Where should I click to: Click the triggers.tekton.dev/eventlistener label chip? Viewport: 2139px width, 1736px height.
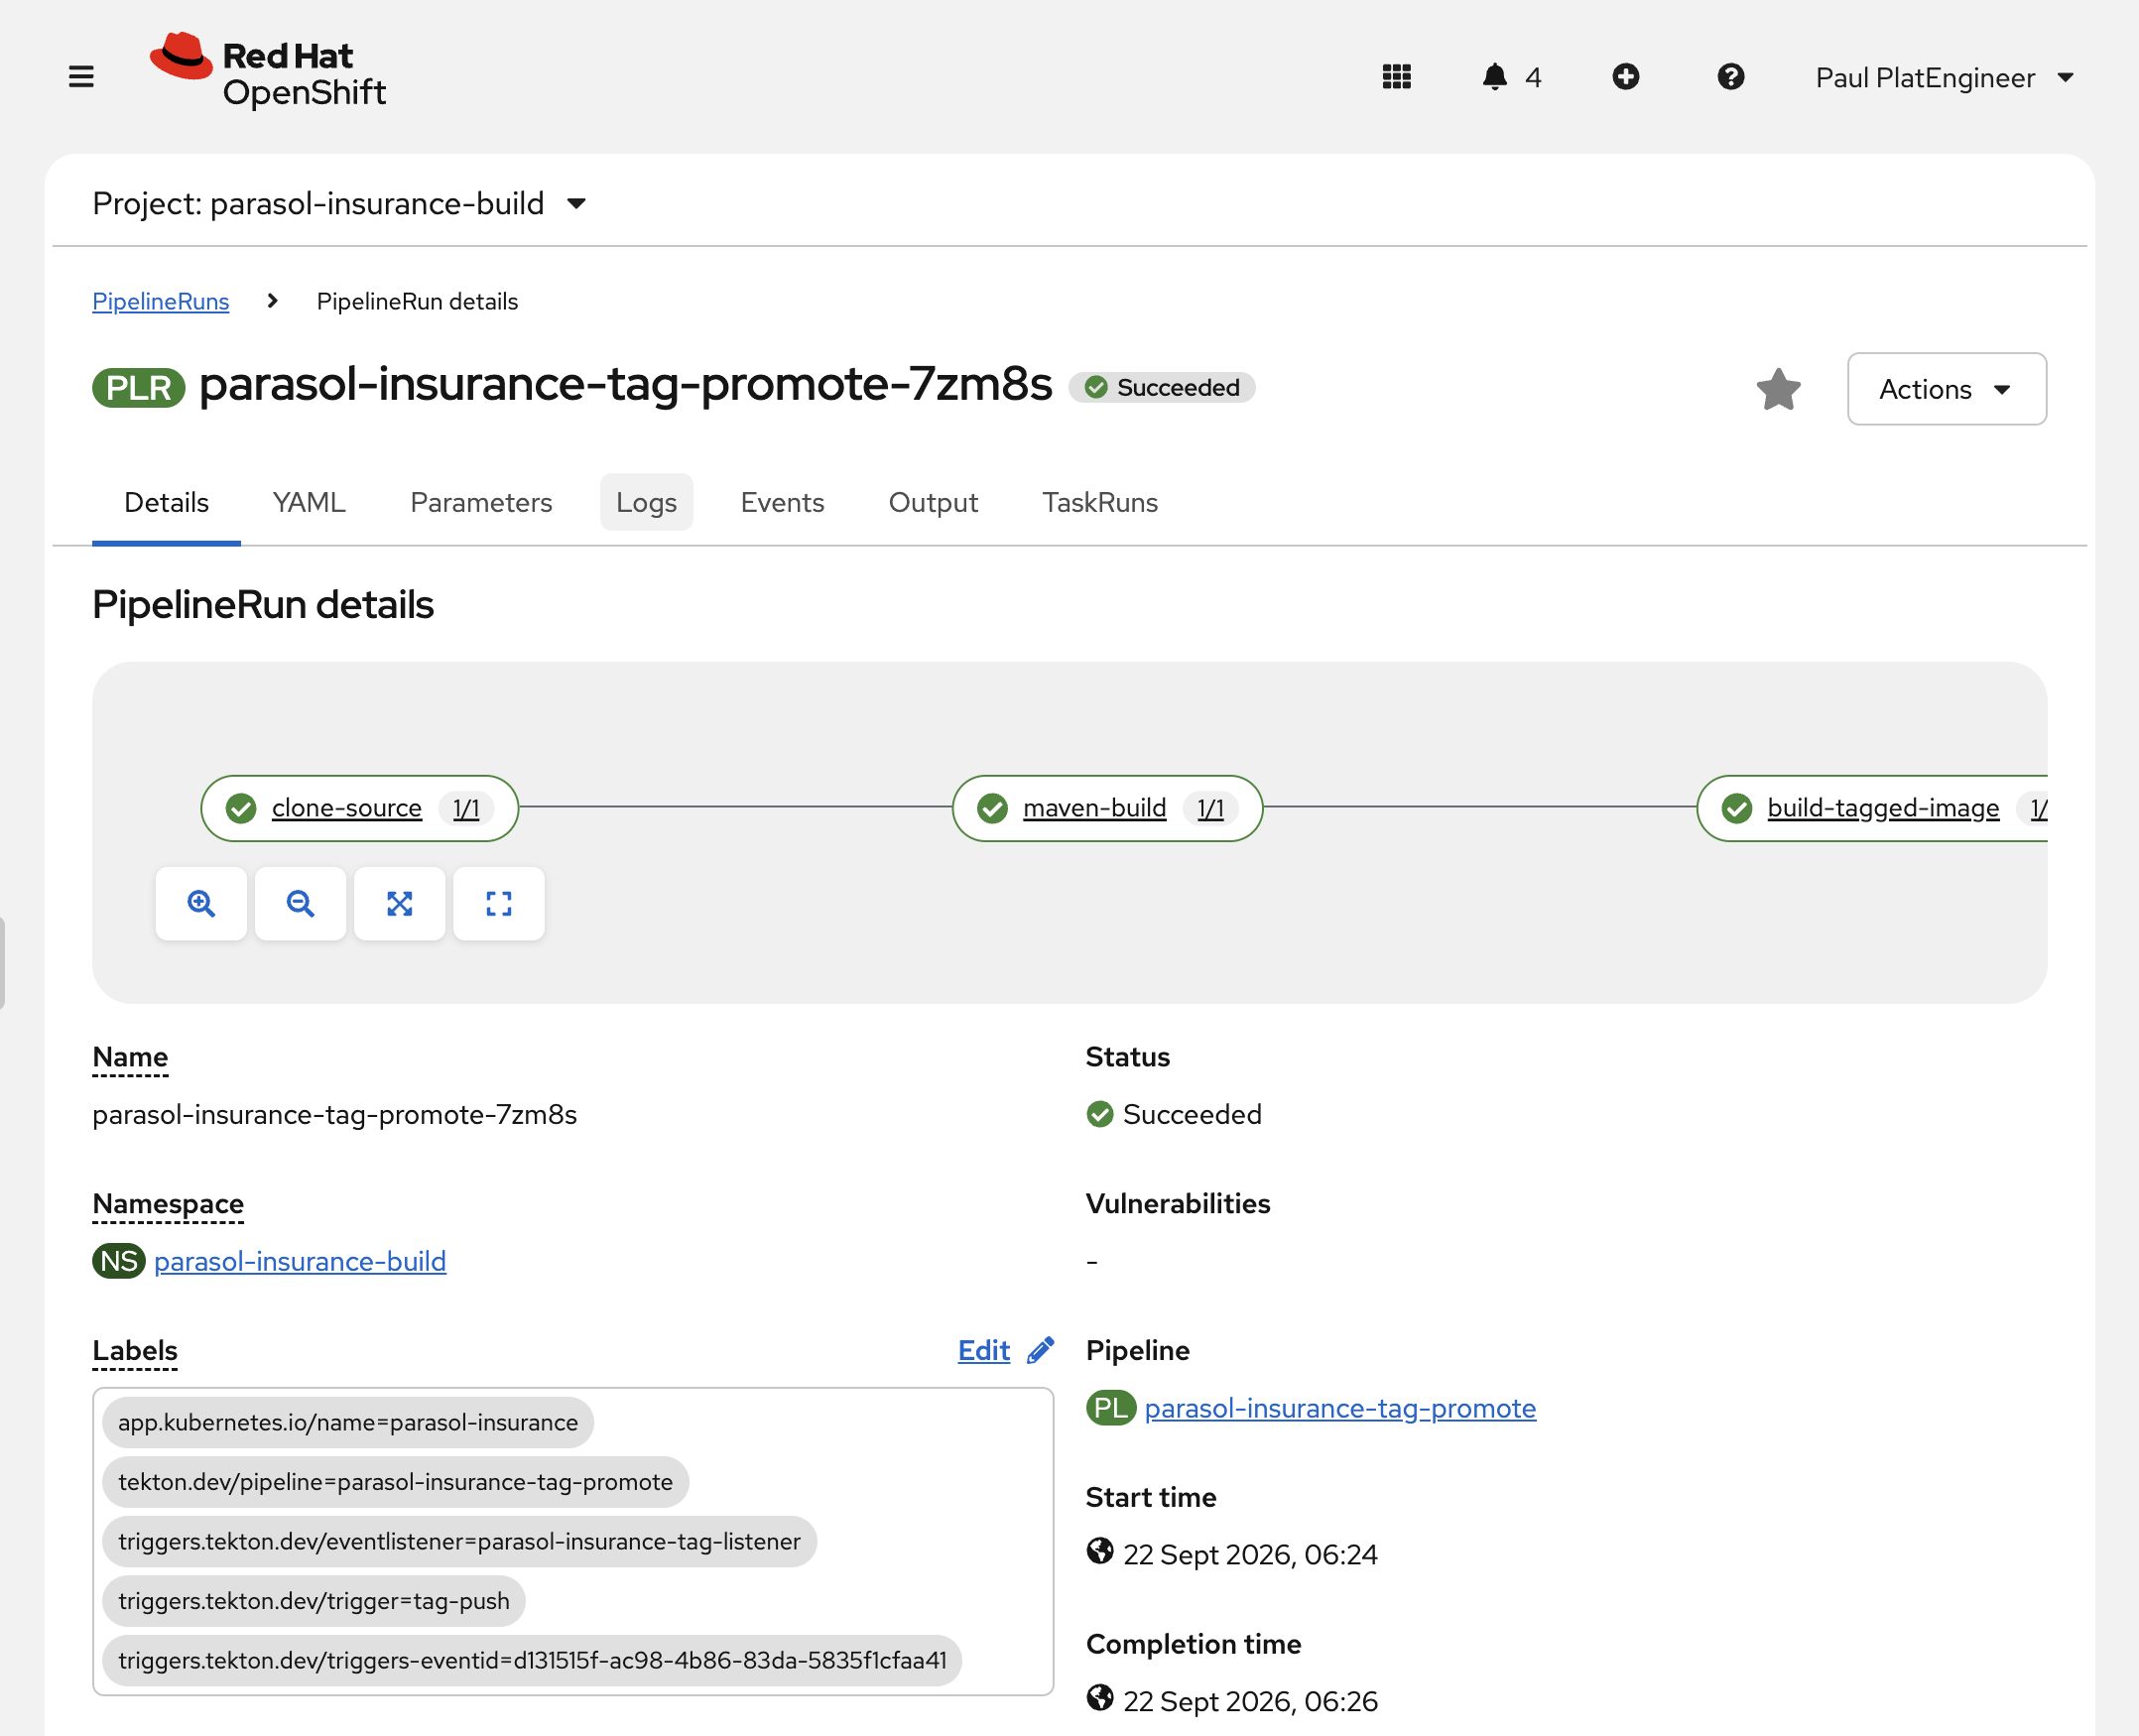click(459, 1541)
